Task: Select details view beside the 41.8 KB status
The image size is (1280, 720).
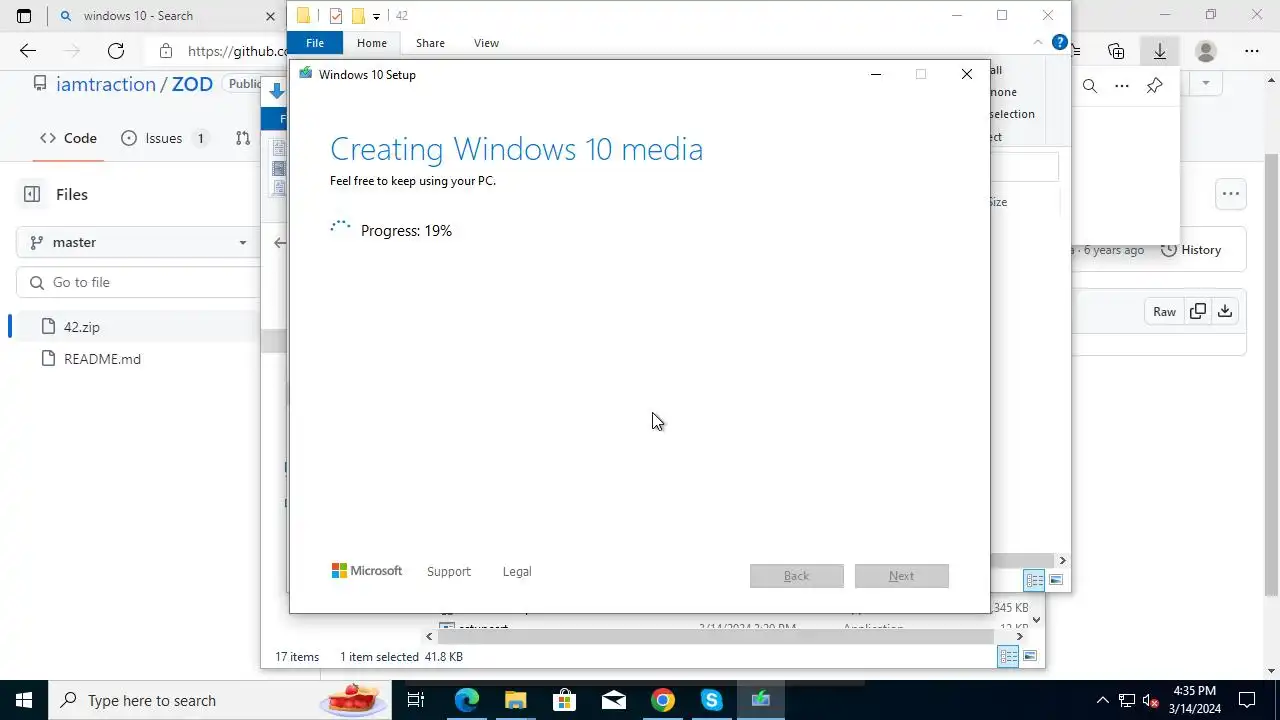Action: [x=1008, y=656]
